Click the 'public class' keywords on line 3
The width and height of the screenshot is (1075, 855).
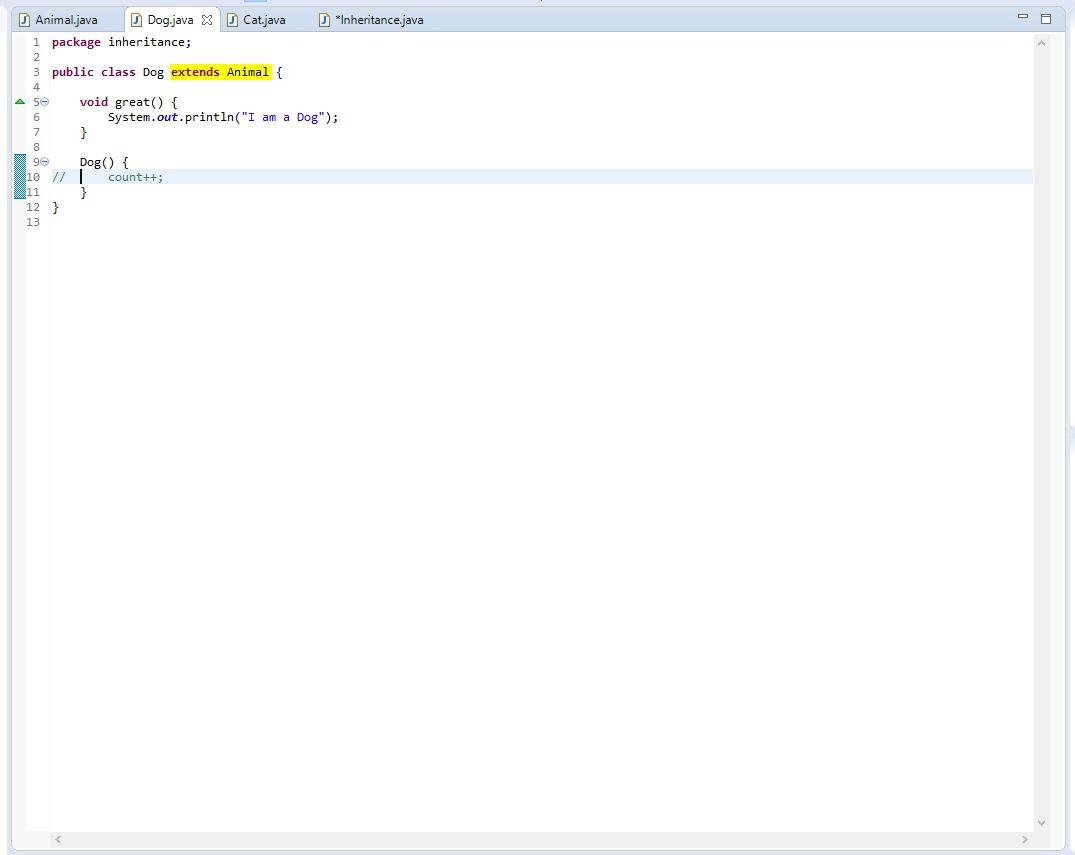[93, 72]
